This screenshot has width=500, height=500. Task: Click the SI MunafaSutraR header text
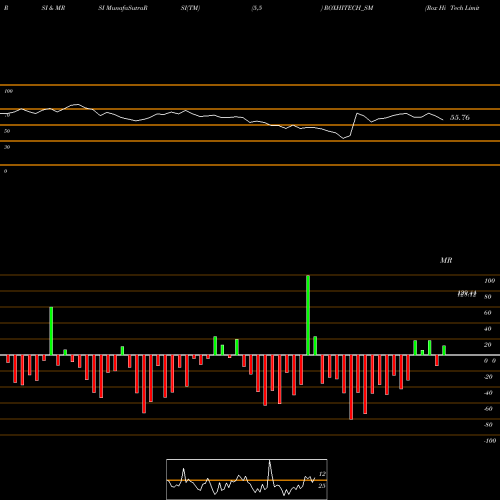[x=123, y=8]
